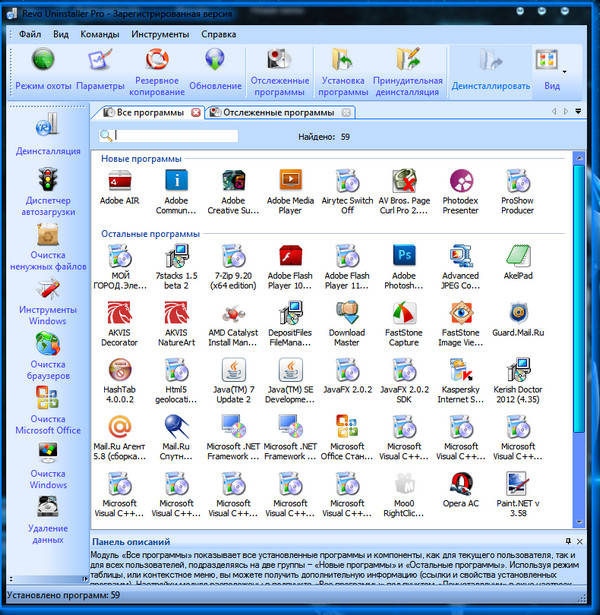Viewport: 600px width, 615px height.
Task: Select Photodex Presenter program icon
Action: (x=461, y=192)
